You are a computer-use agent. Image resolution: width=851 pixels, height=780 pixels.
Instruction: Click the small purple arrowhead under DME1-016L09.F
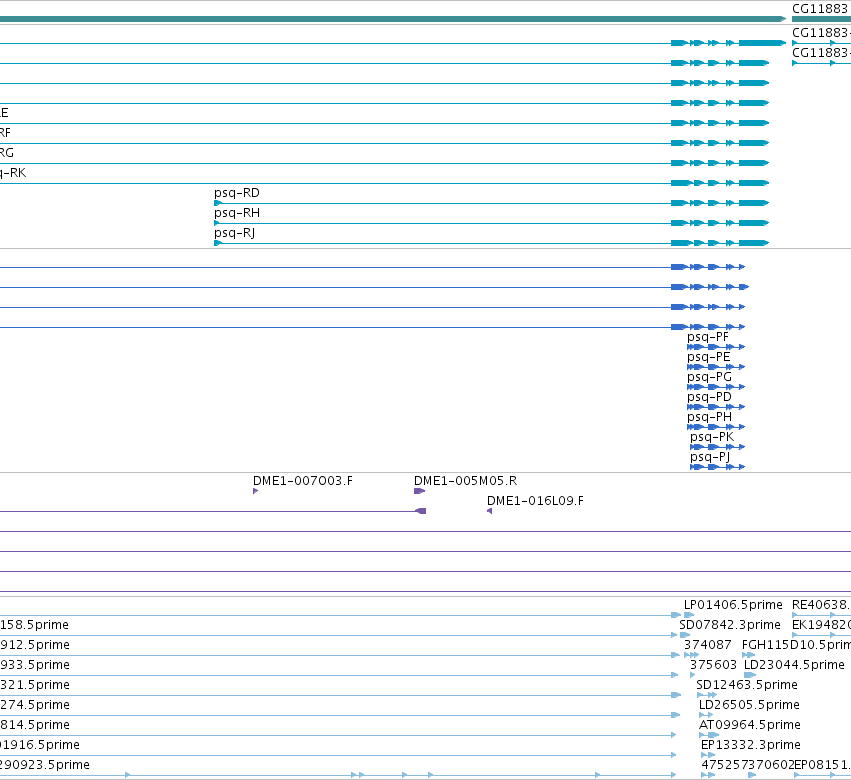tap(490, 511)
